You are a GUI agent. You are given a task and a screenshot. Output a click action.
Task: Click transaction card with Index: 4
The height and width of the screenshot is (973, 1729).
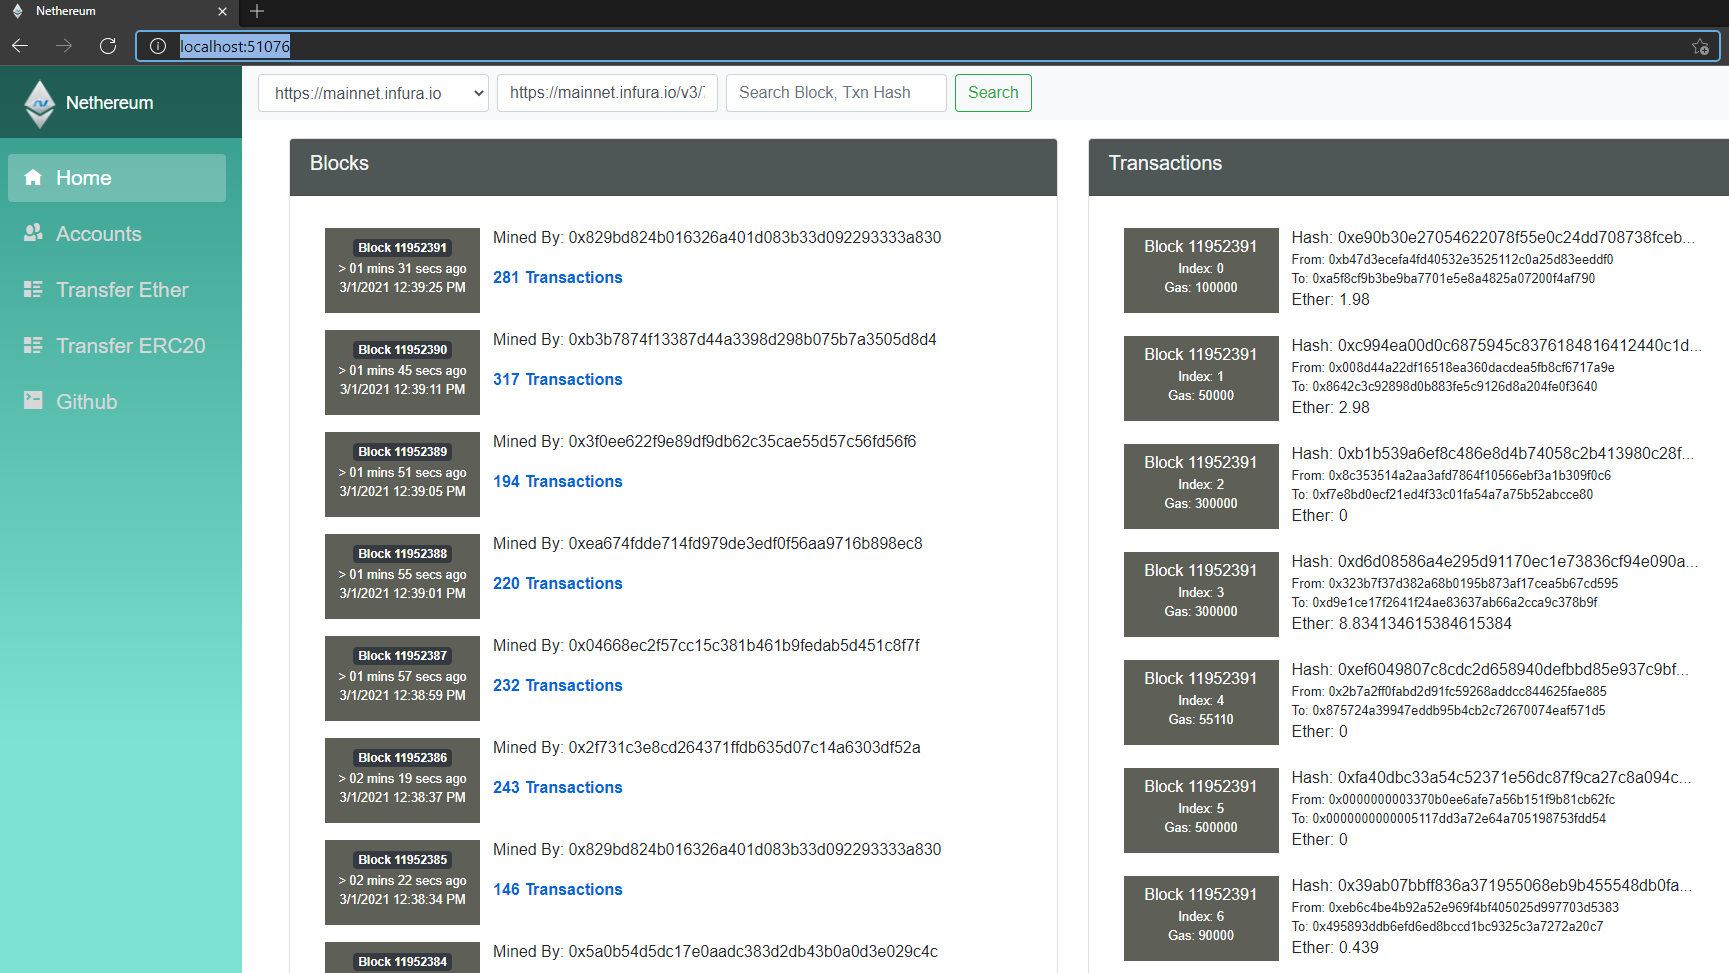pos(1201,702)
